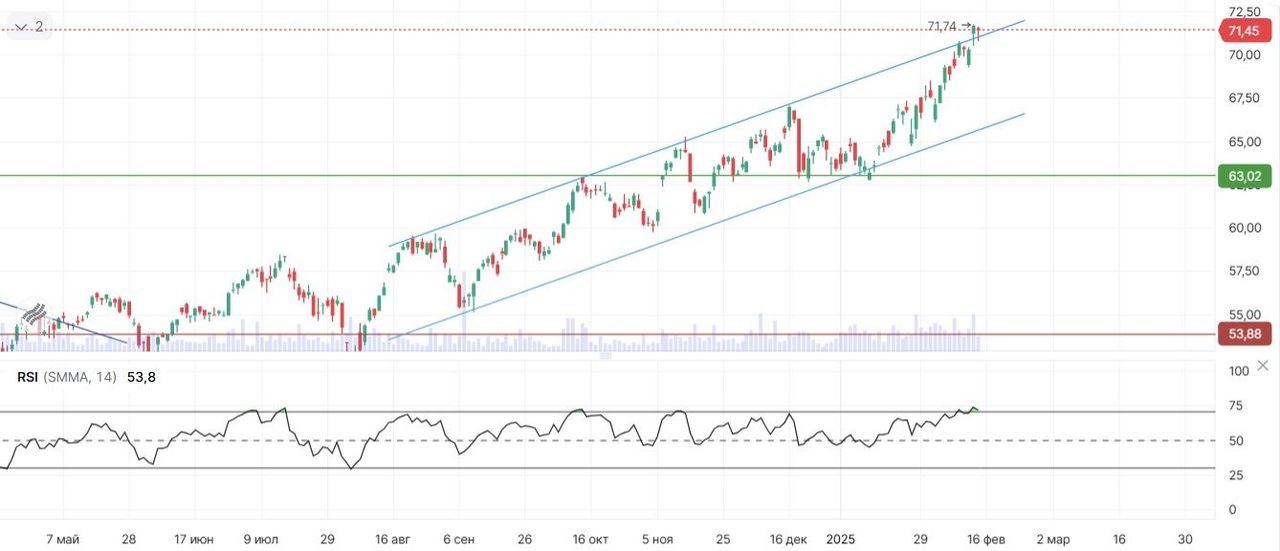
Task: Click the 16 окт date on time axis
Action: click(x=591, y=539)
